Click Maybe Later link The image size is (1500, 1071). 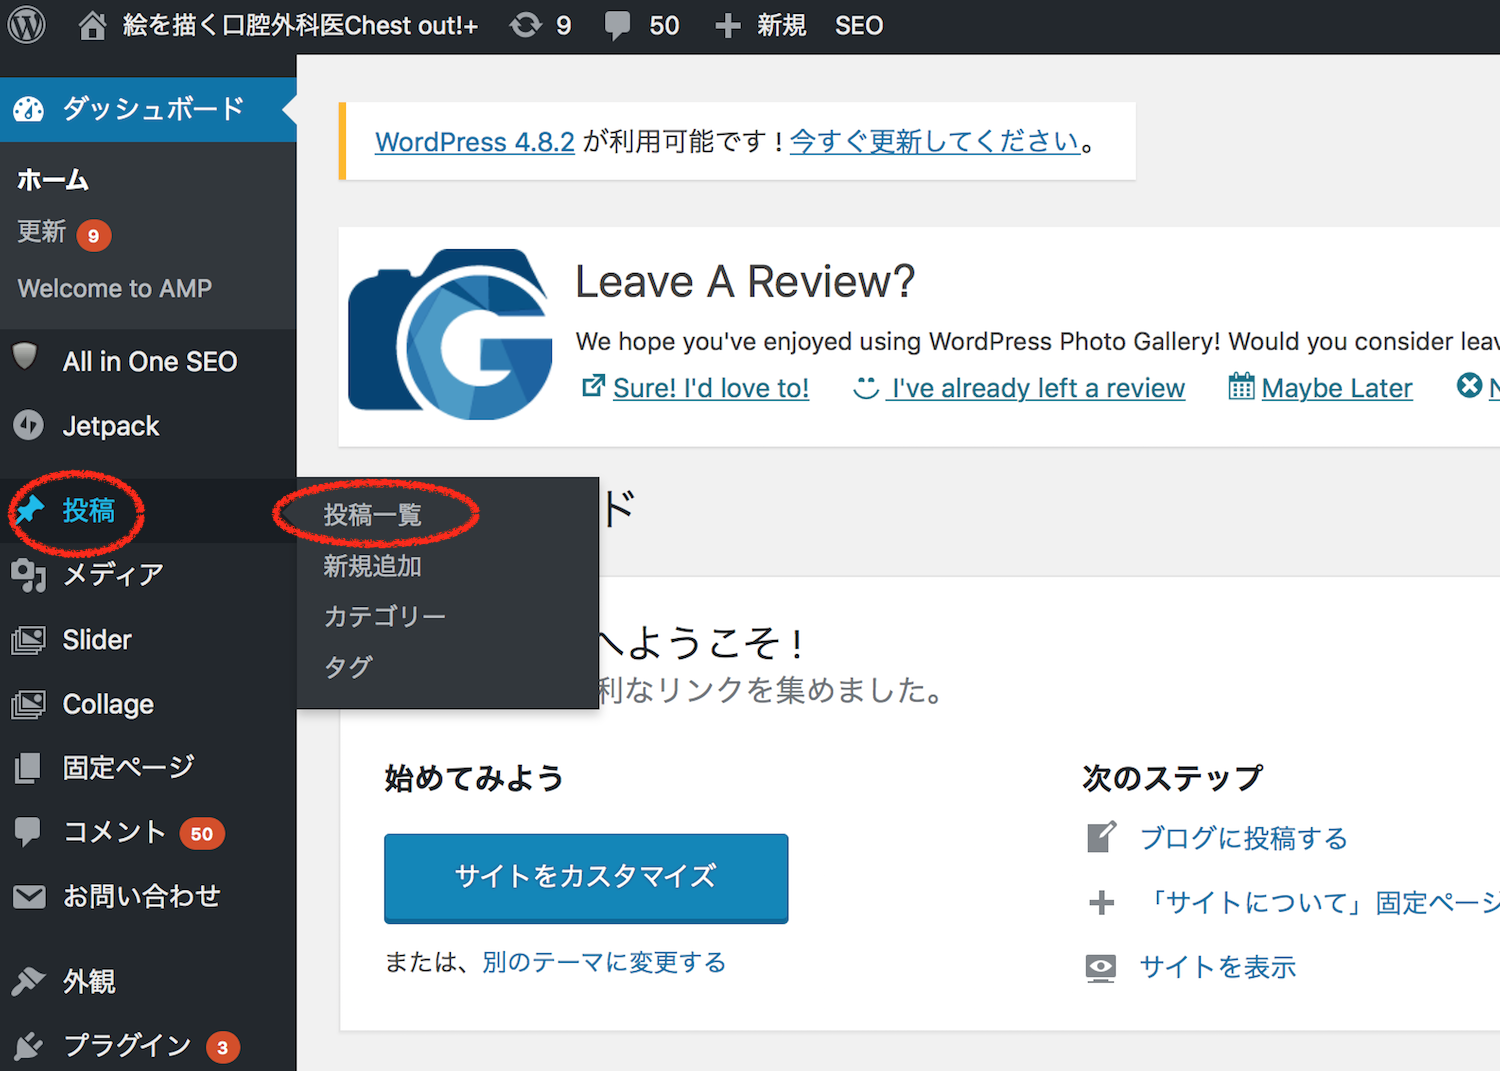pos(1337,388)
